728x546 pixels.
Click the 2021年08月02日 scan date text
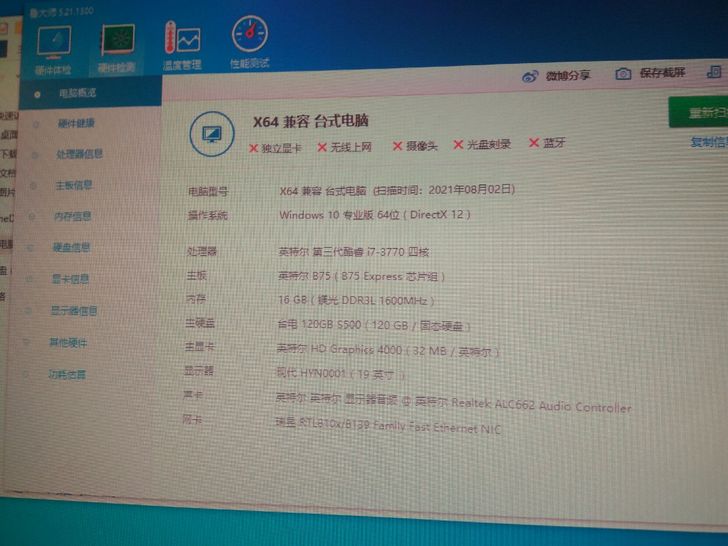click(x=470, y=189)
